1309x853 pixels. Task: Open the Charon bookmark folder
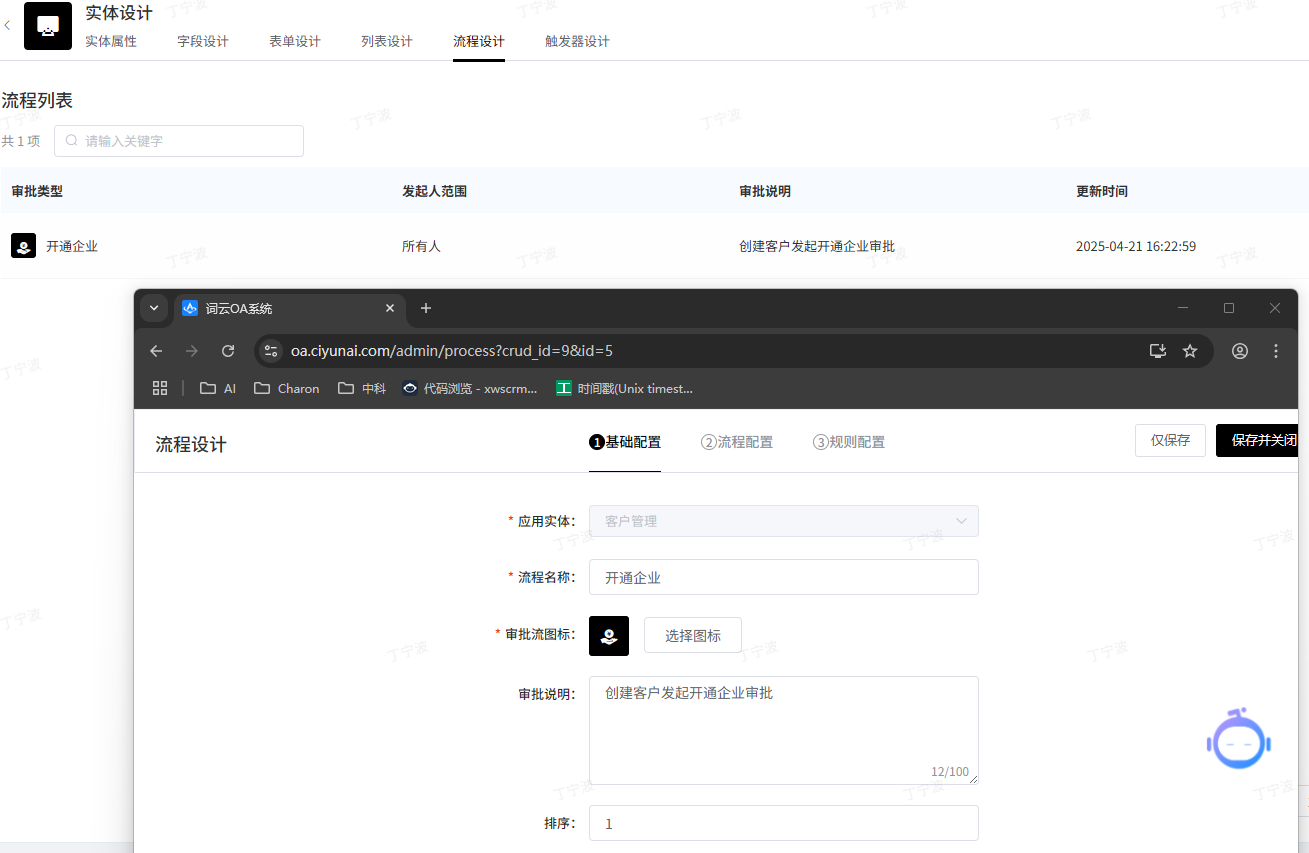pyautogui.click(x=287, y=388)
